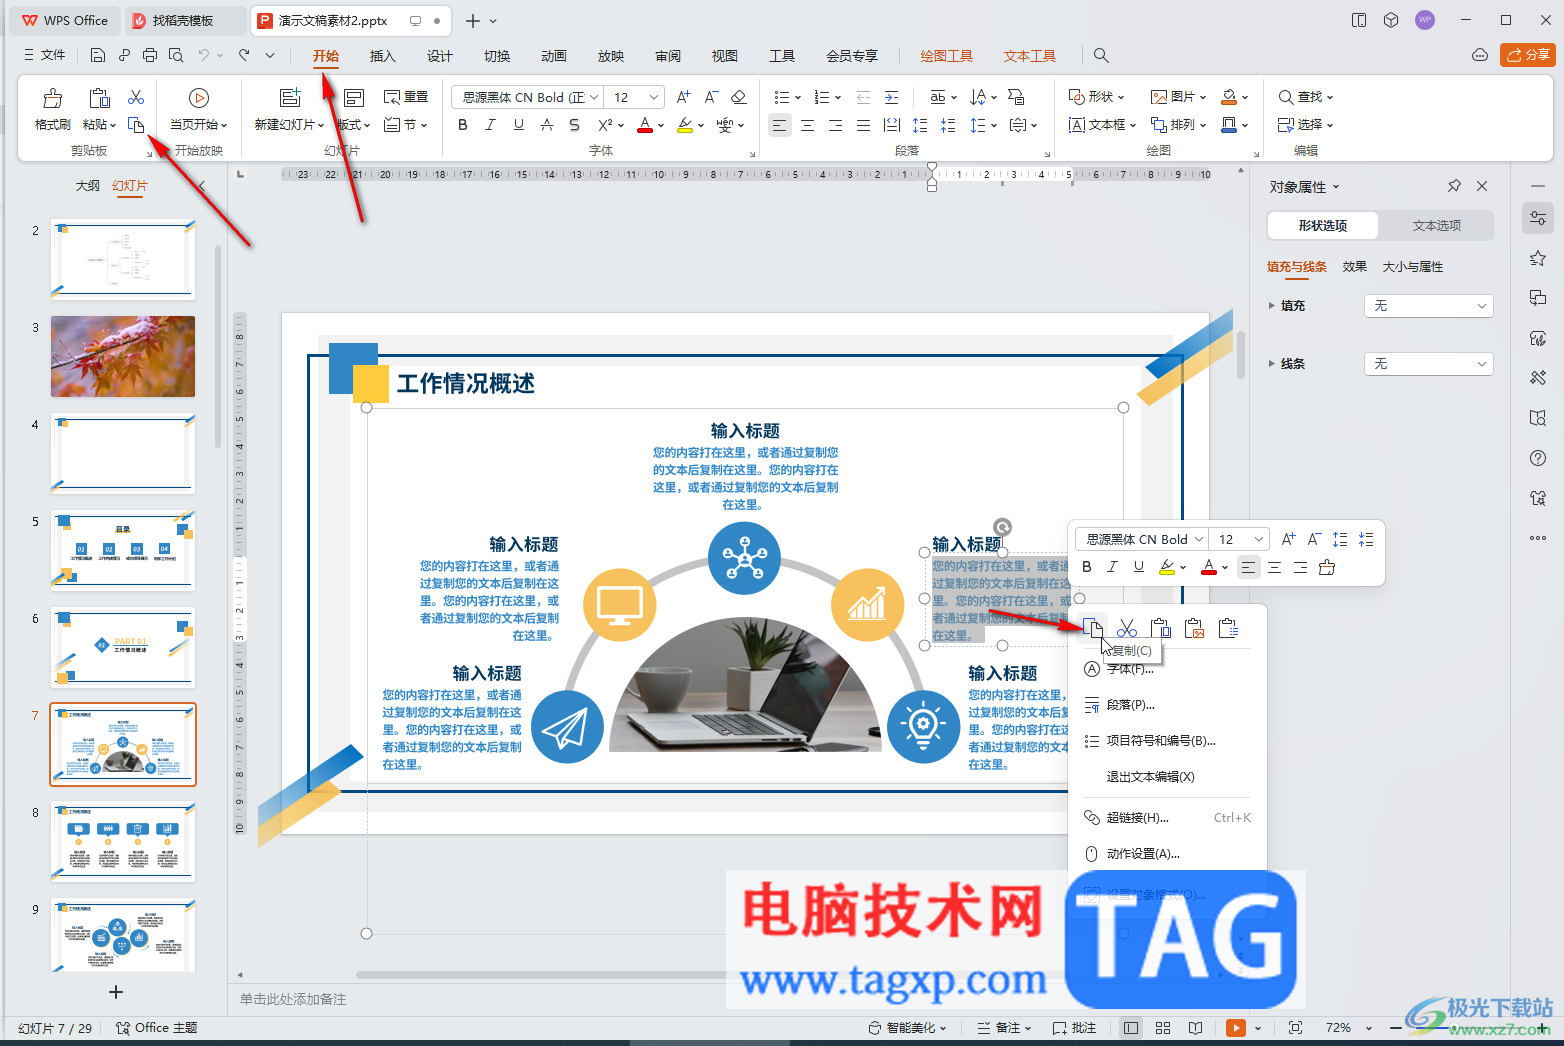Select slide 3 thumbnail with maple leaves

tap(123, 357)
